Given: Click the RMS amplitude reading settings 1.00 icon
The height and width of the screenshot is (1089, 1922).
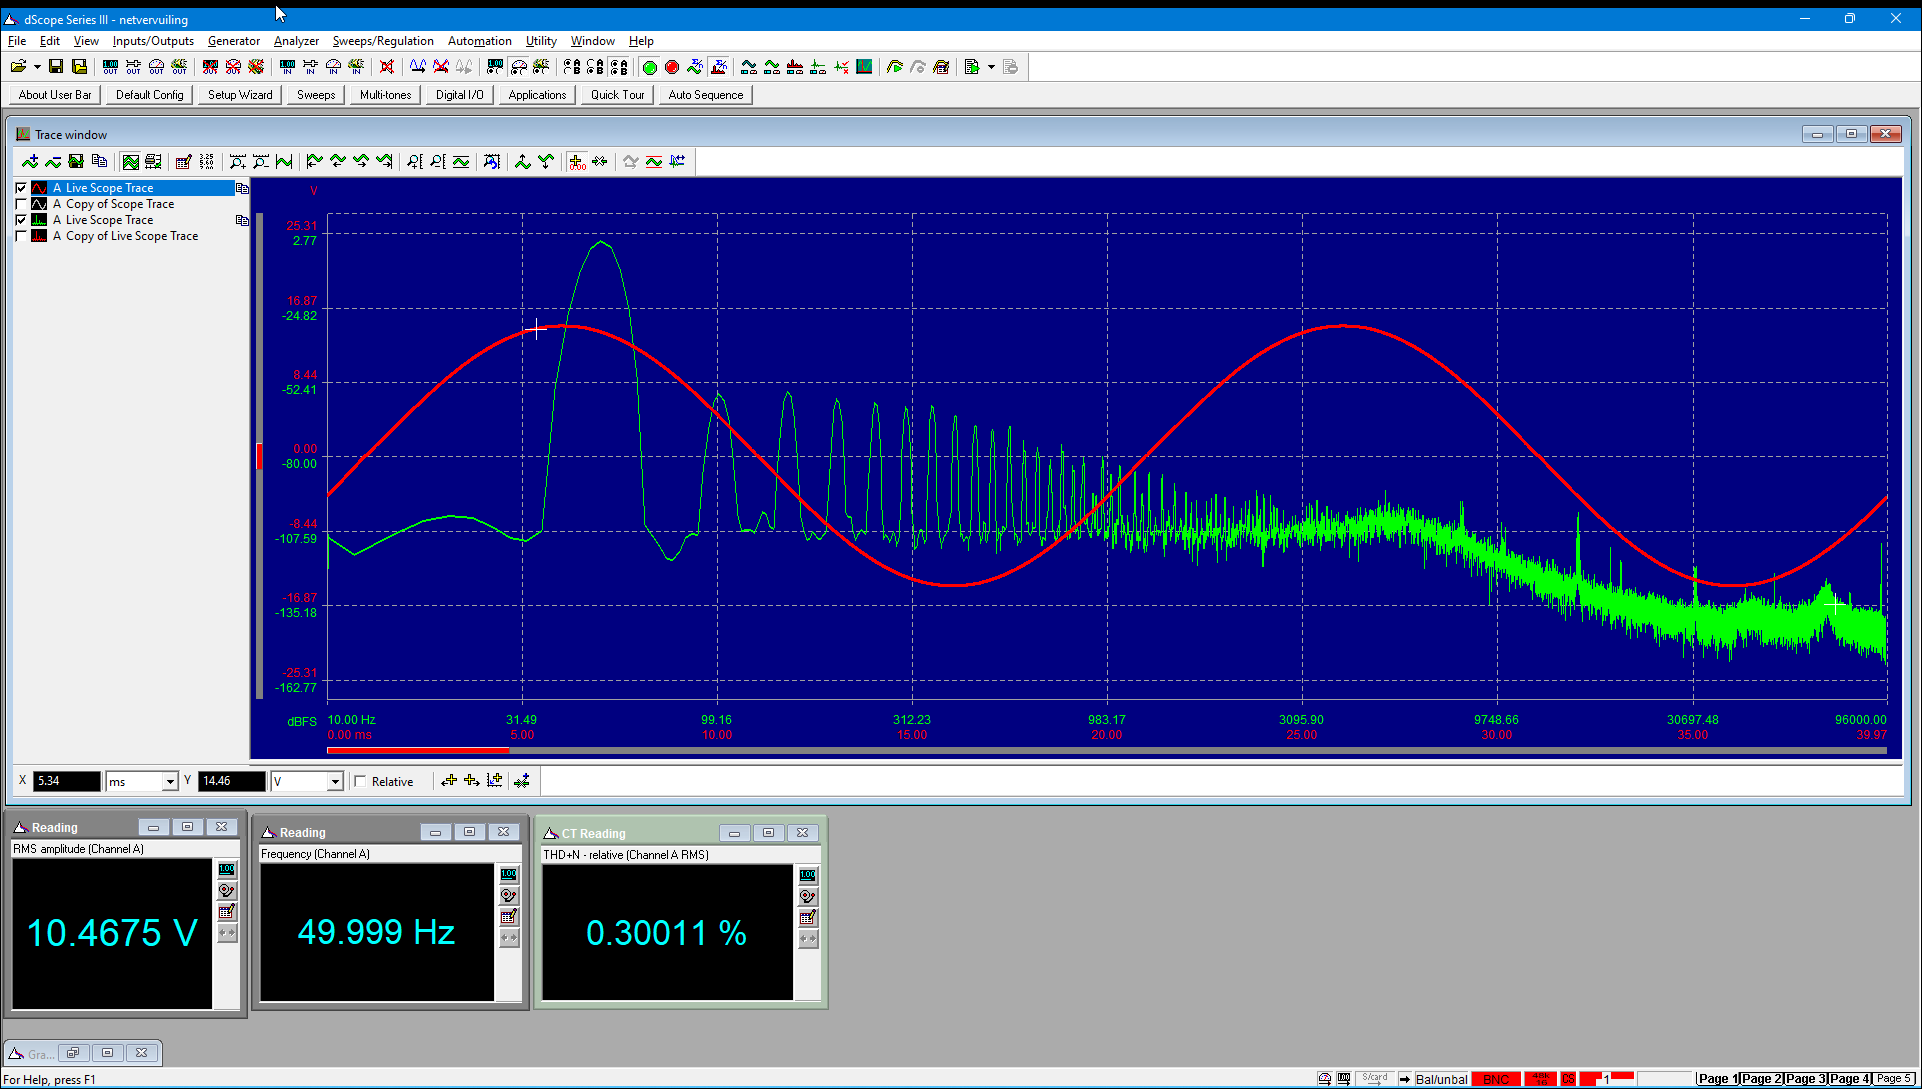Looking at the screenshot, I should tap(227, 870).
